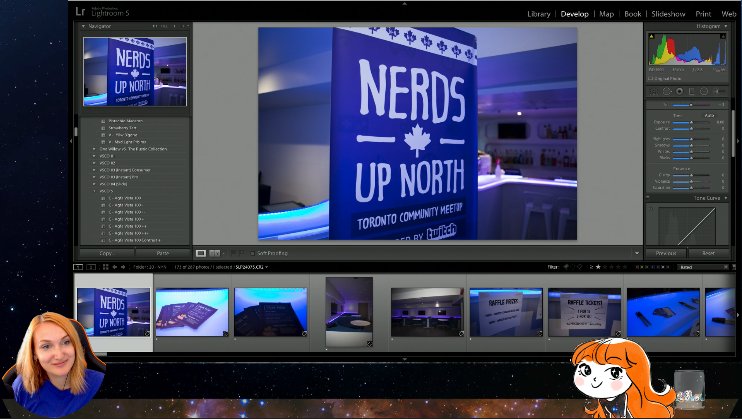Click the right panel vertical scrollbar

pos(733,133)
